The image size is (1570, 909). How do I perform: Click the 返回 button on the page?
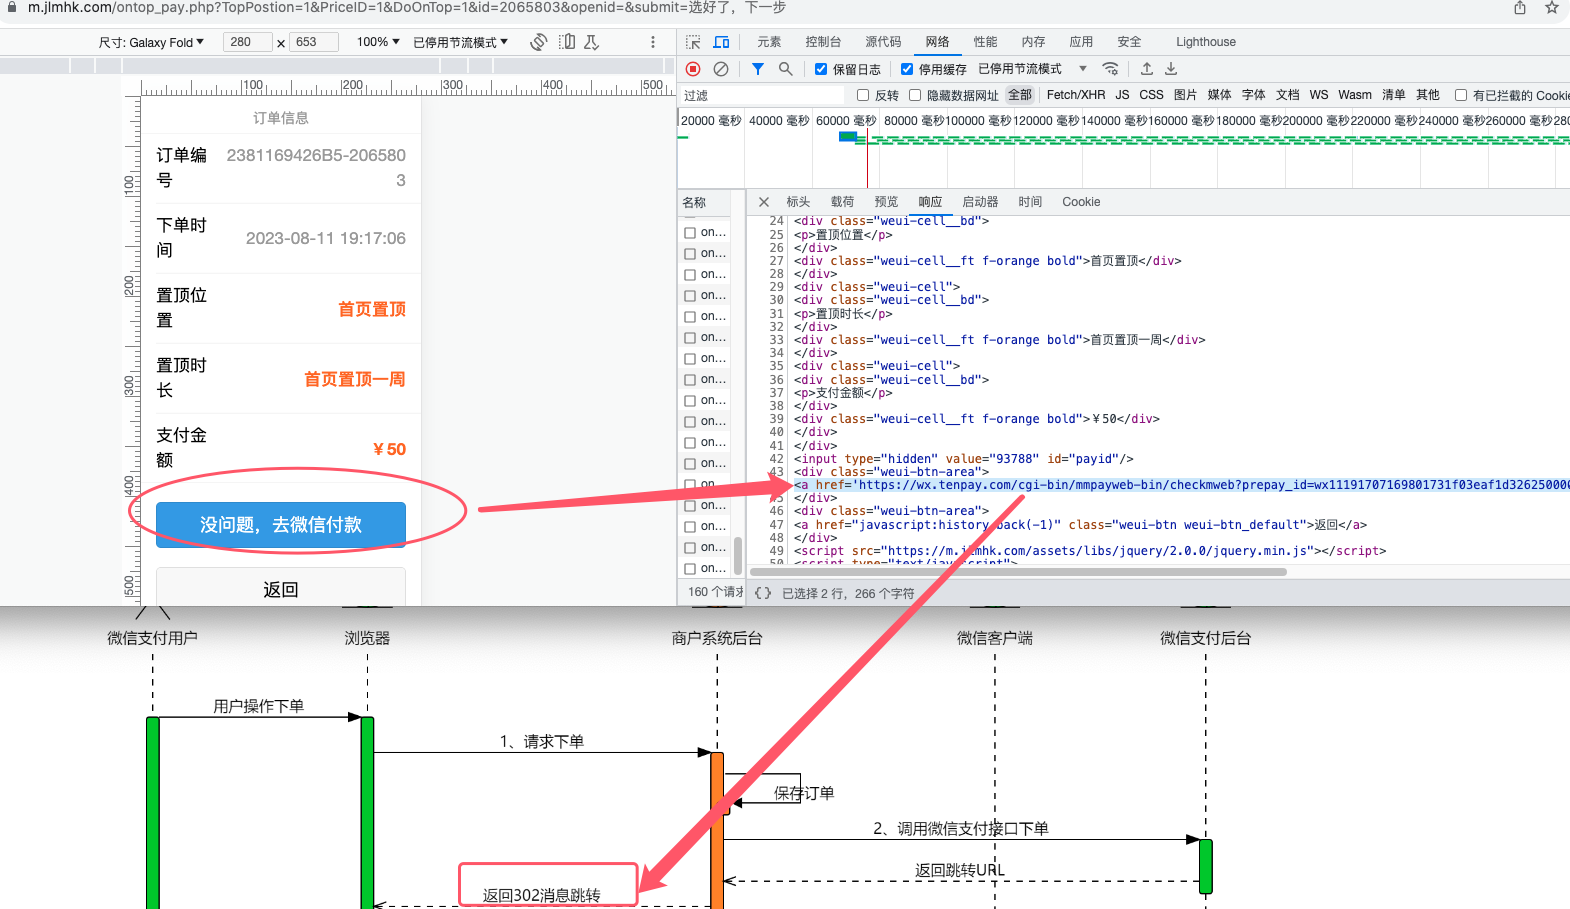point(281,588)
